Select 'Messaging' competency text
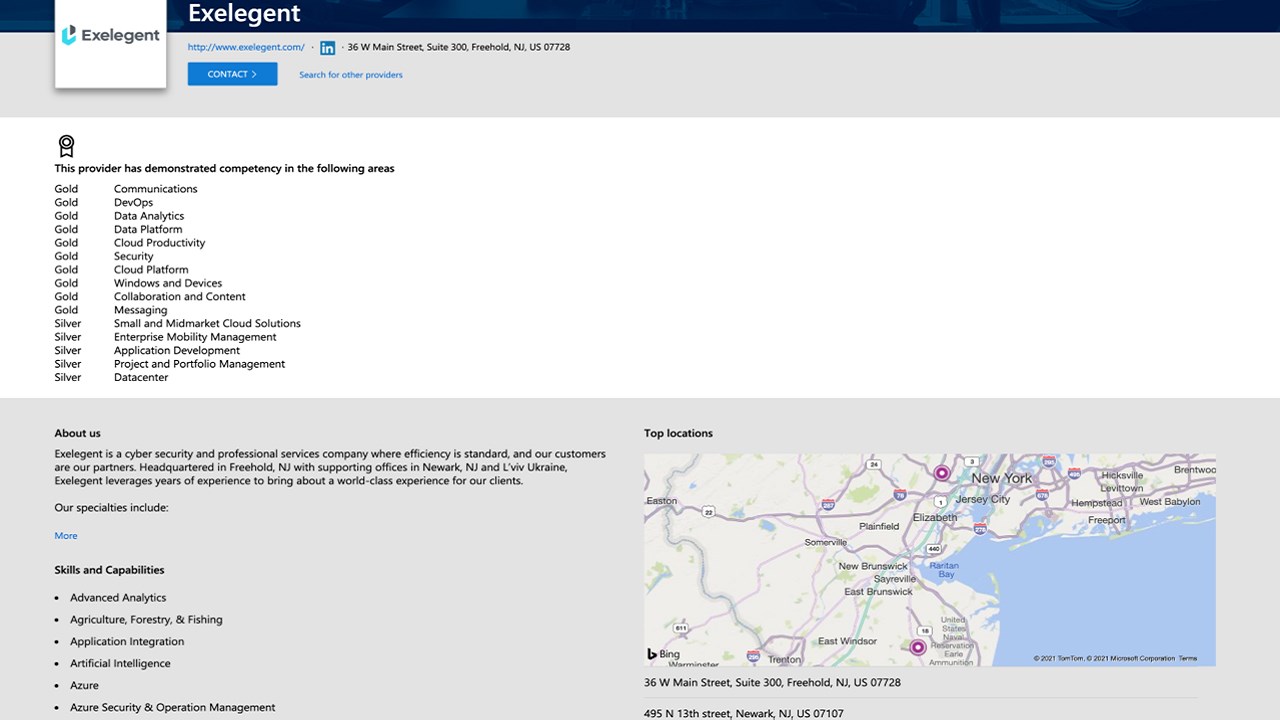The image size is (1280, 720). pyautogui.click(x=140, y=311)
